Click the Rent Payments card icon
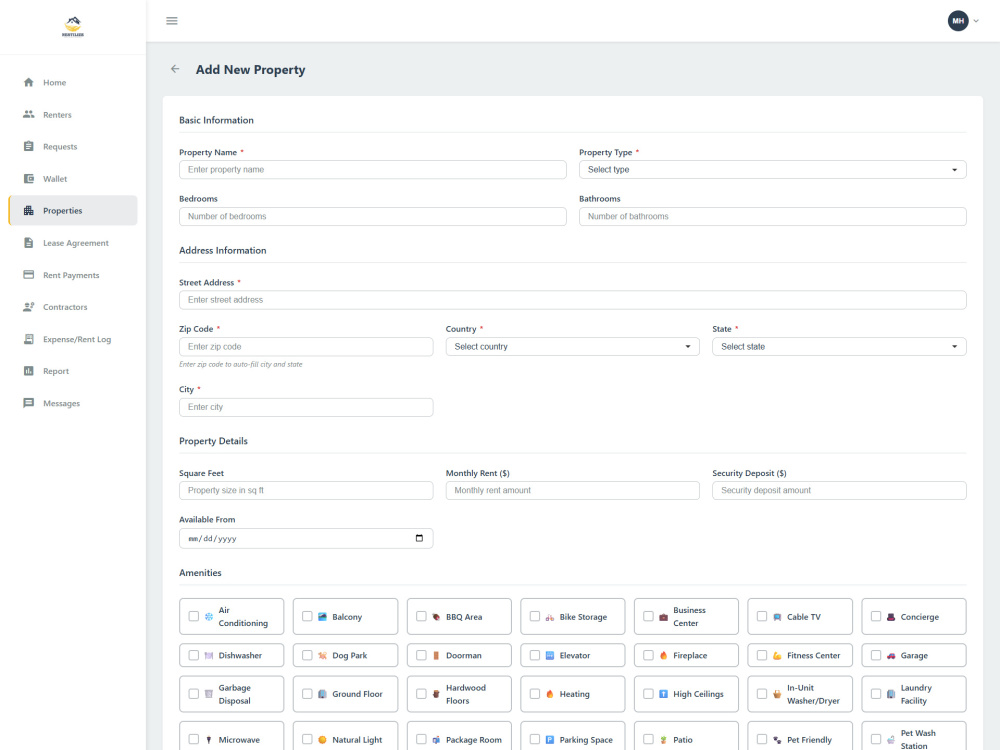 tap(29, 275)
